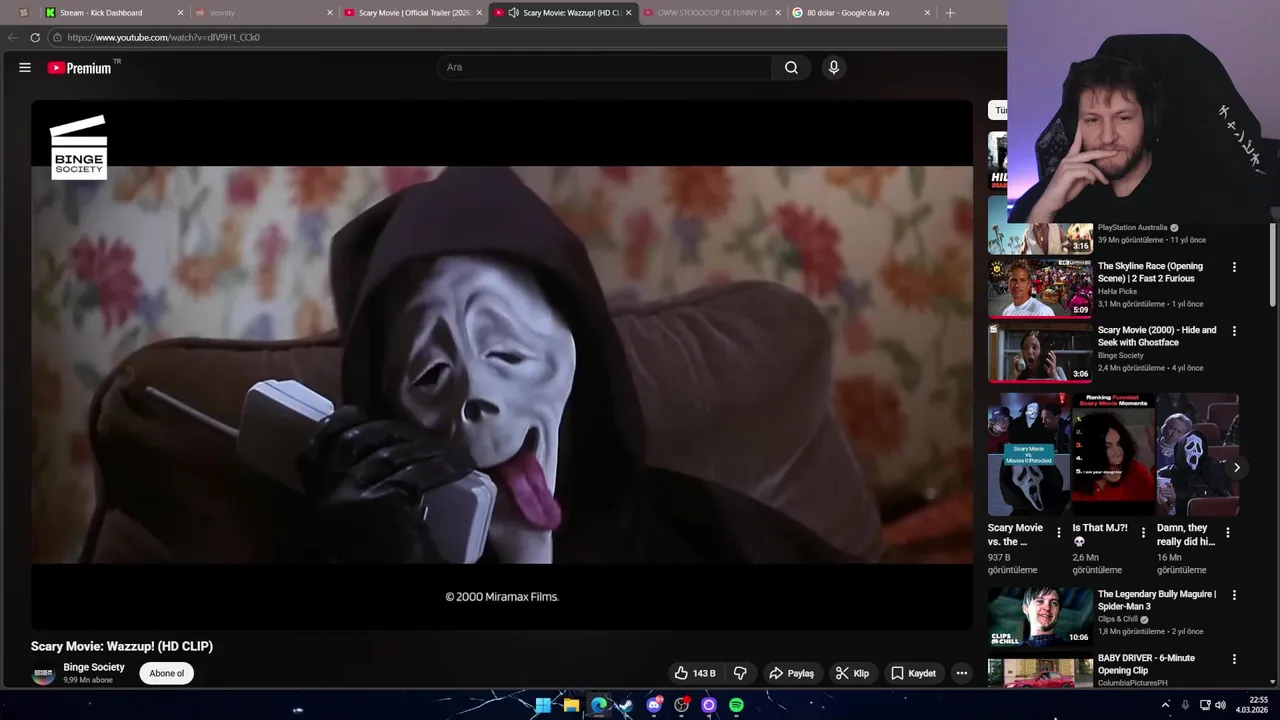1280x720 pixels.
Task: Open PlayStation Australia video thumbnail 3:16
Action: click(1040, 238)
